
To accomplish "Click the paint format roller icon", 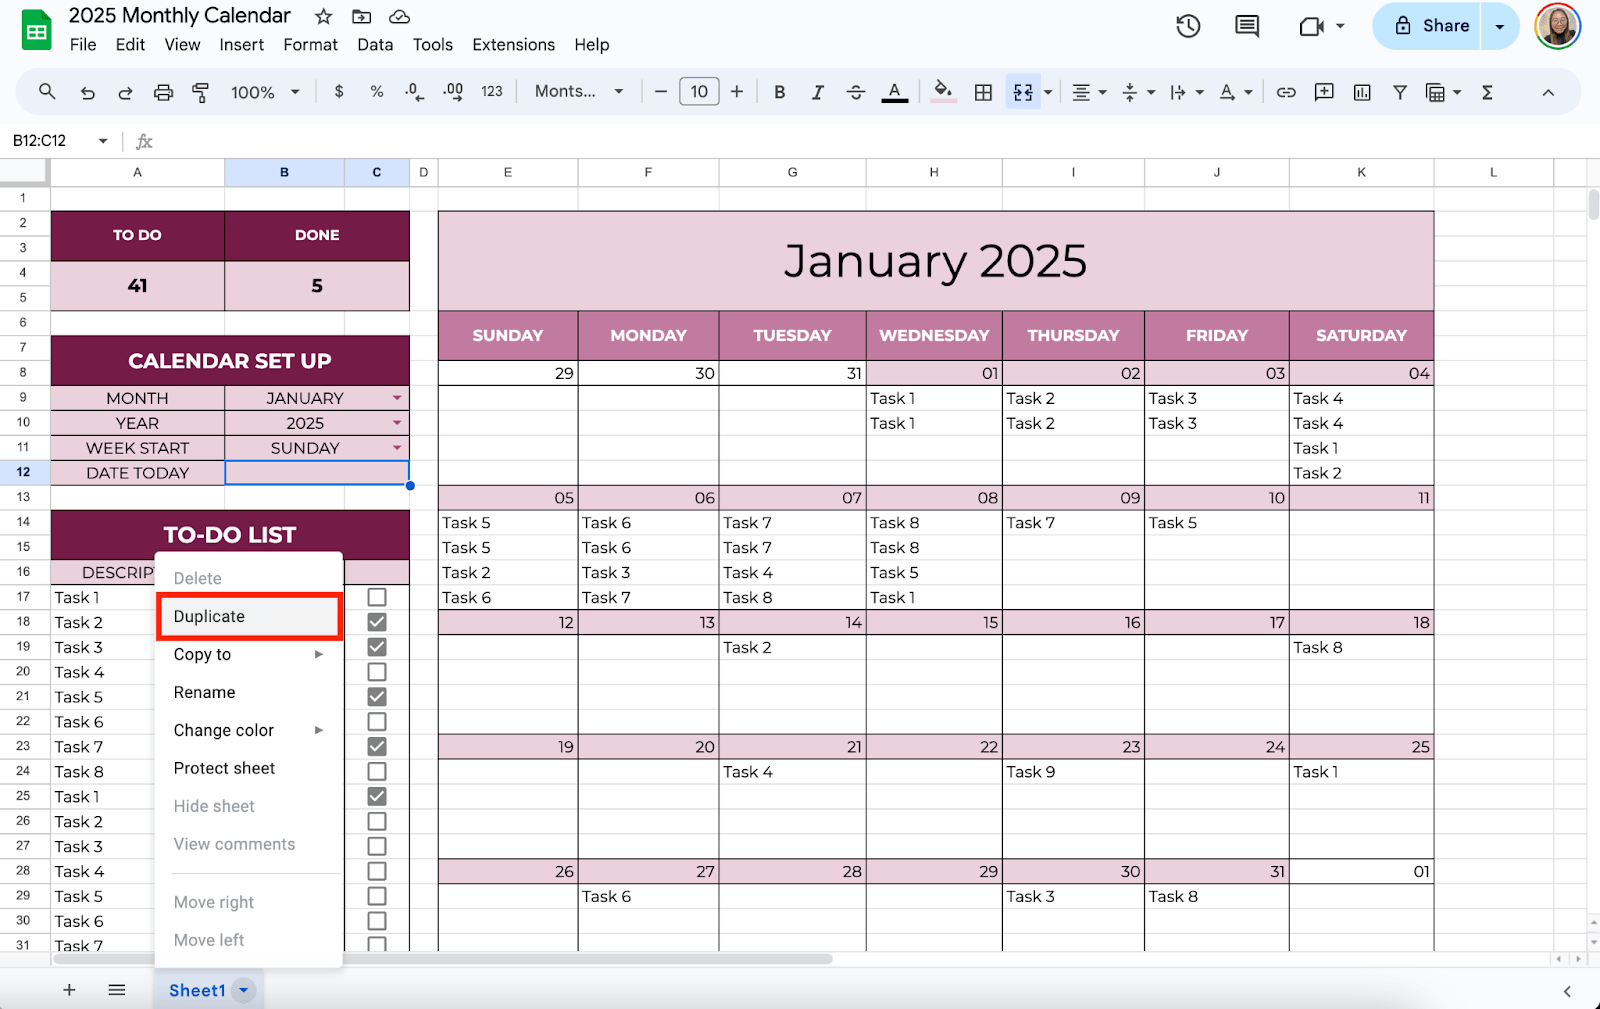I will pyautogui.click(x=201, y=92).
